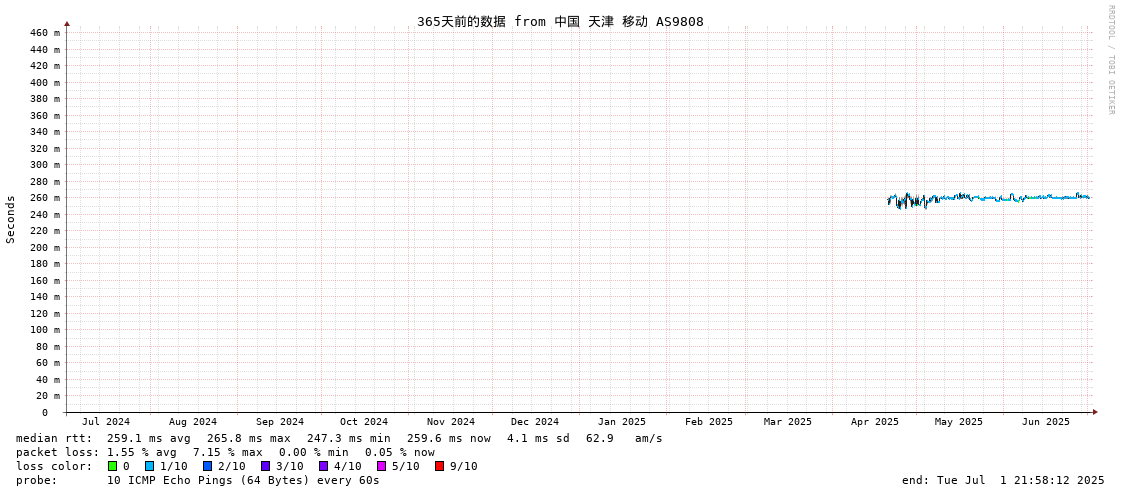Click the 100 m y-axis value

click(x=45, y=330)
